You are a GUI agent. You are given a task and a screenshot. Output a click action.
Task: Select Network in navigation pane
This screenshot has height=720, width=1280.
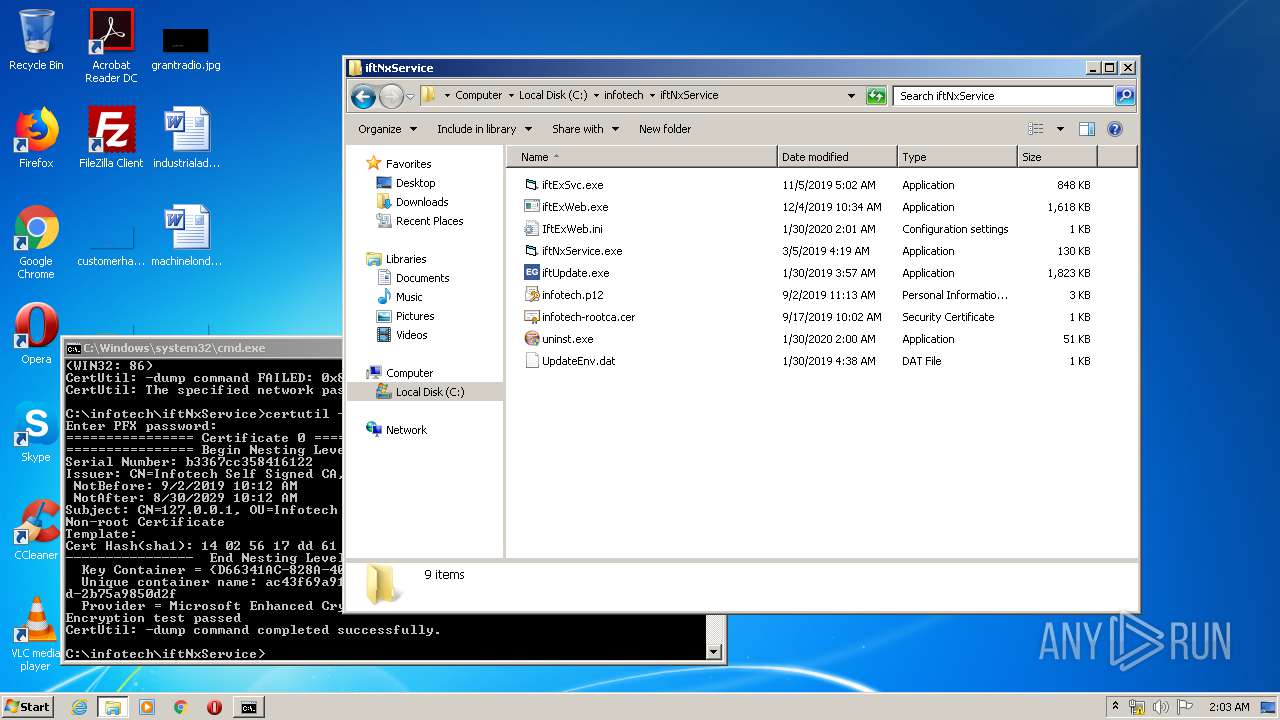[406, 430]
